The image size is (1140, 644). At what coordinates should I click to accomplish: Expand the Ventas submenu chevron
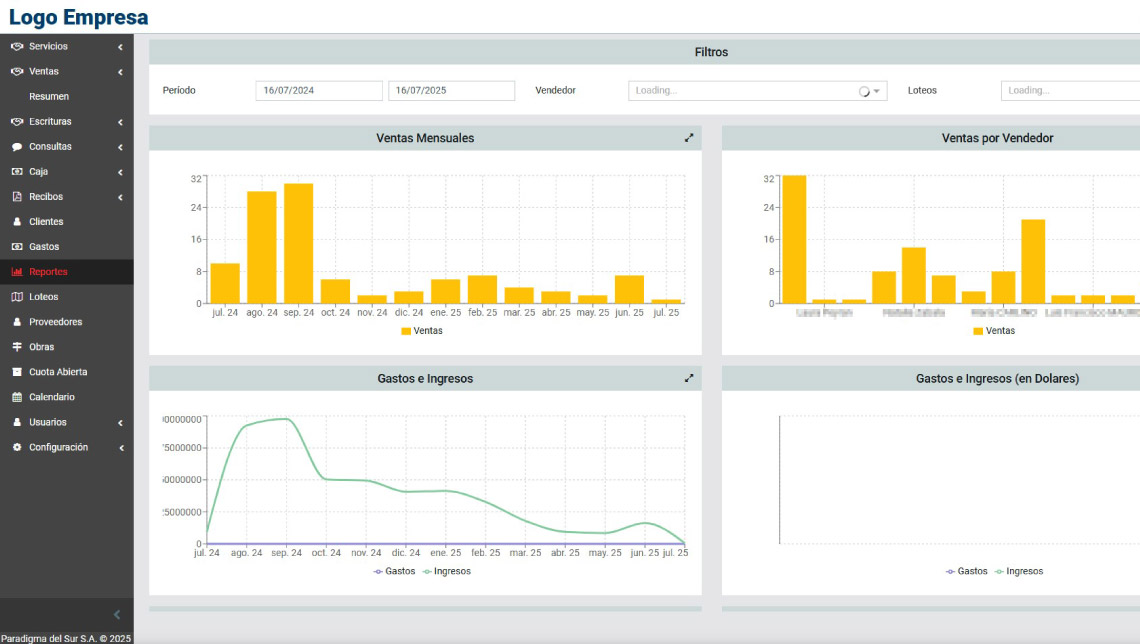click(120, 72)
